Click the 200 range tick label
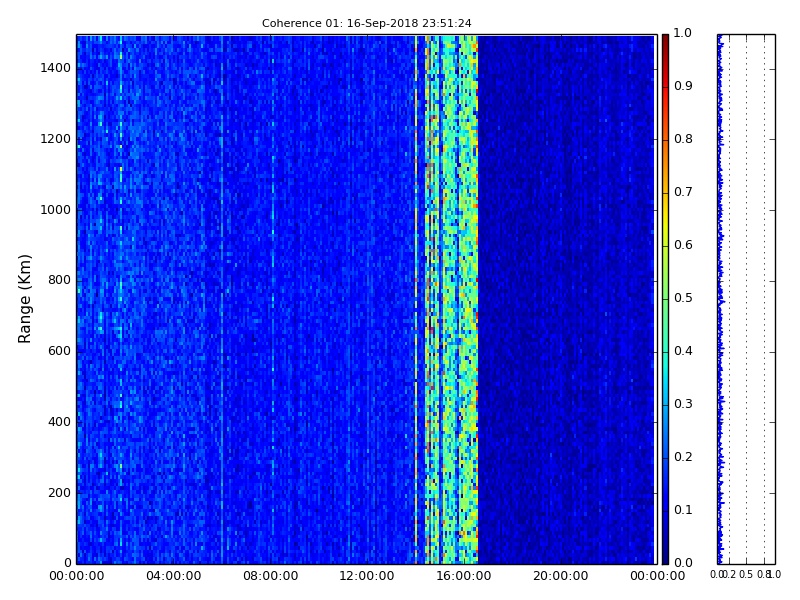This screenshot has height=600, width=800. click(x=59, y=493)
